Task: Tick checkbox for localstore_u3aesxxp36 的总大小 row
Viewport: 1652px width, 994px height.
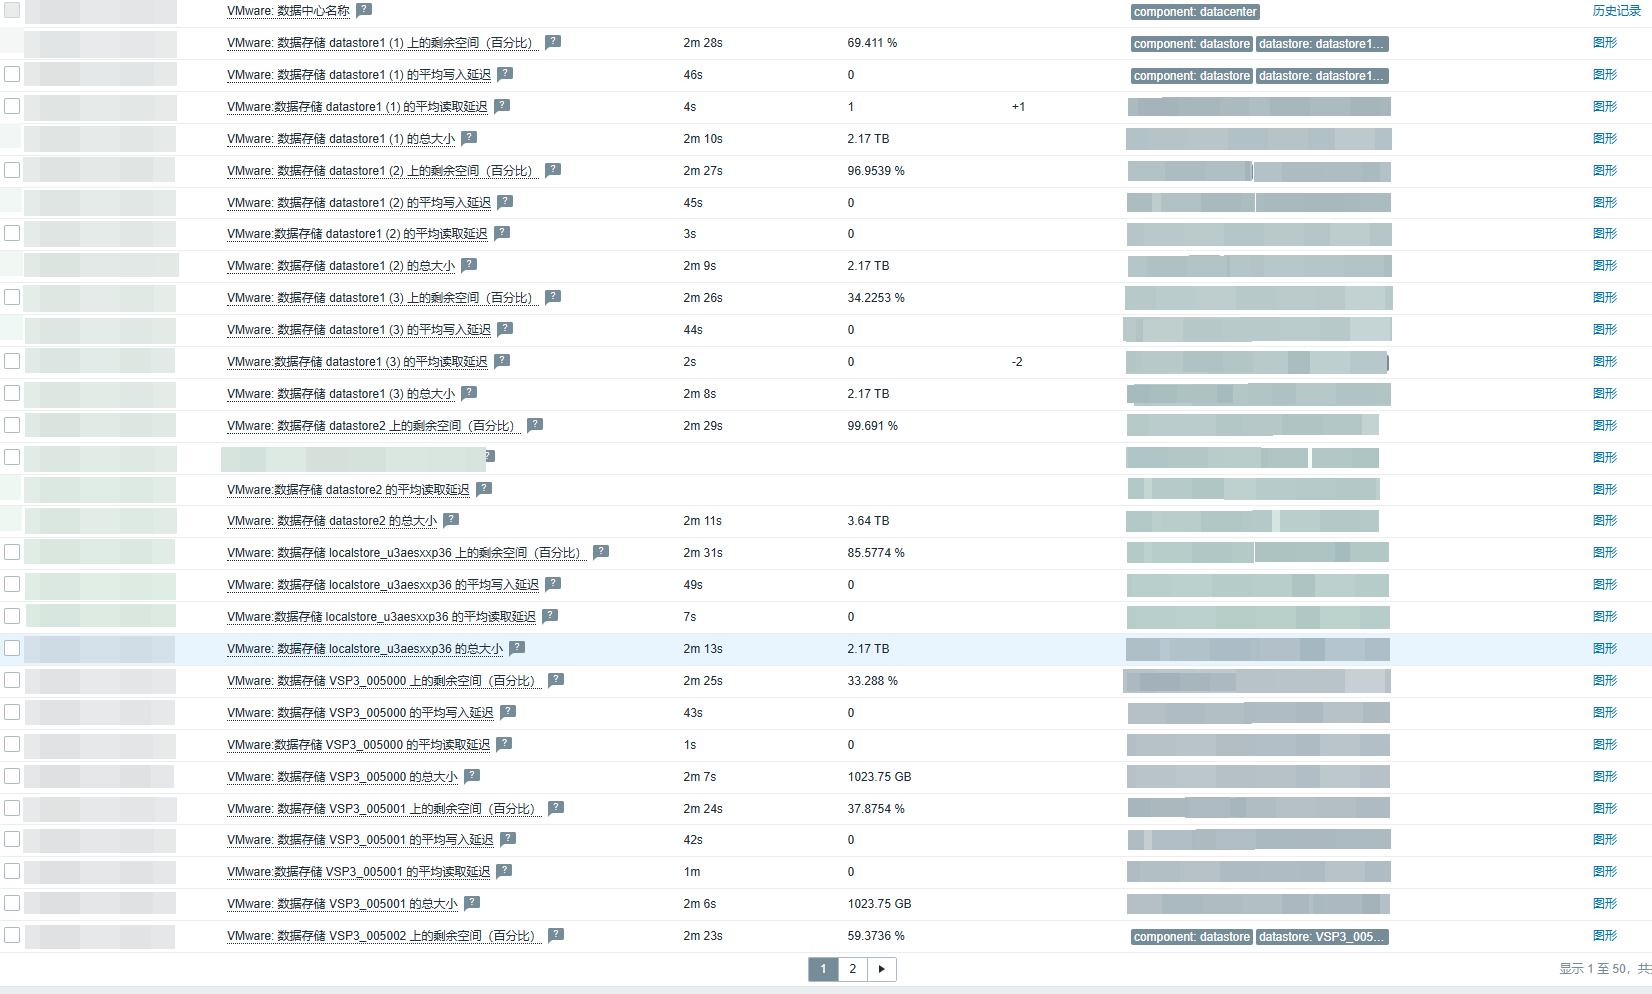Action: [x=12, y=648]
